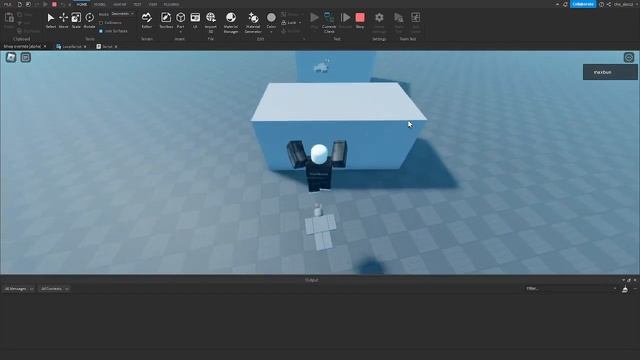
Task: Open the Terrain Editor
Action: tap(147, 20)
